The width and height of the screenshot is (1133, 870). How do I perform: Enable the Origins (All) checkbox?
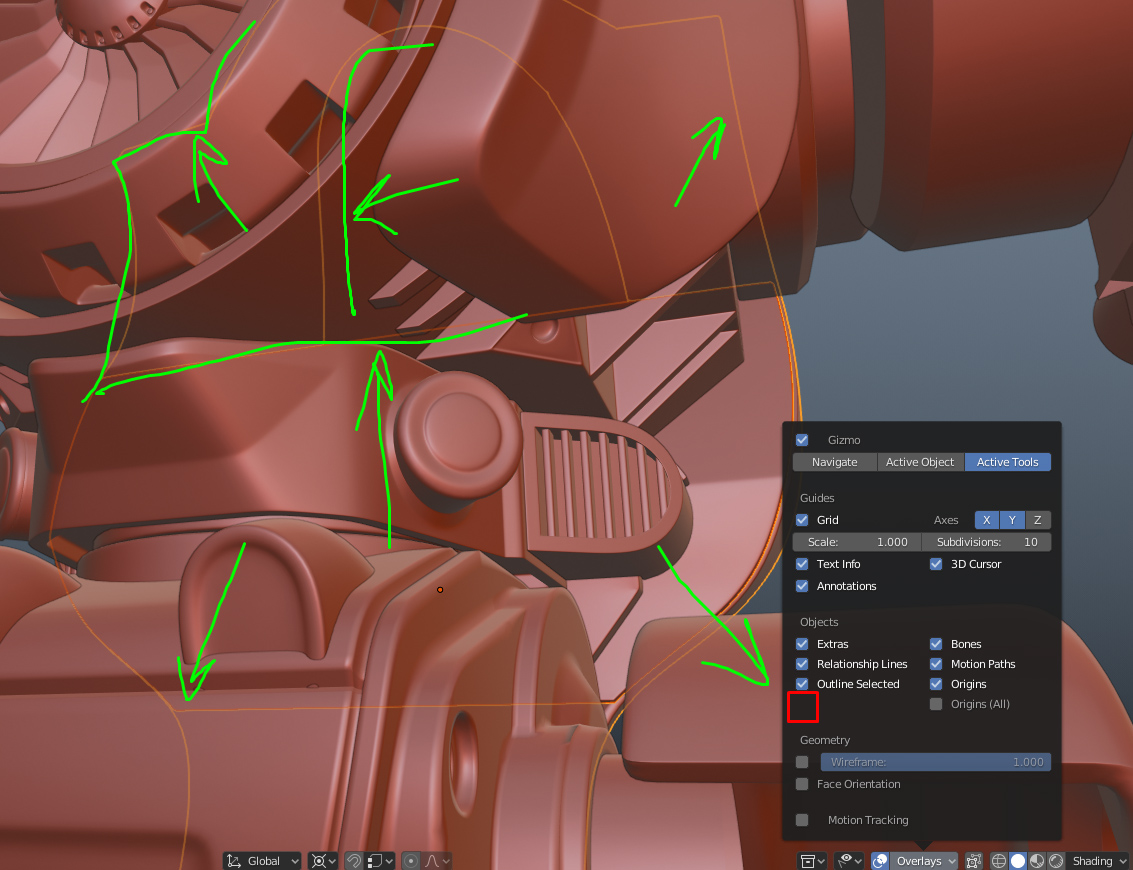pyautogui.click(x=936, y=704)
